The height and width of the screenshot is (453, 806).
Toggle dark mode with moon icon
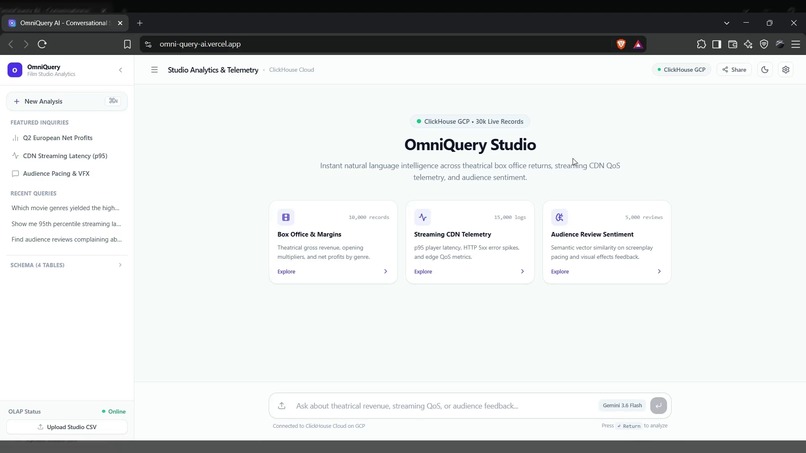765,70
